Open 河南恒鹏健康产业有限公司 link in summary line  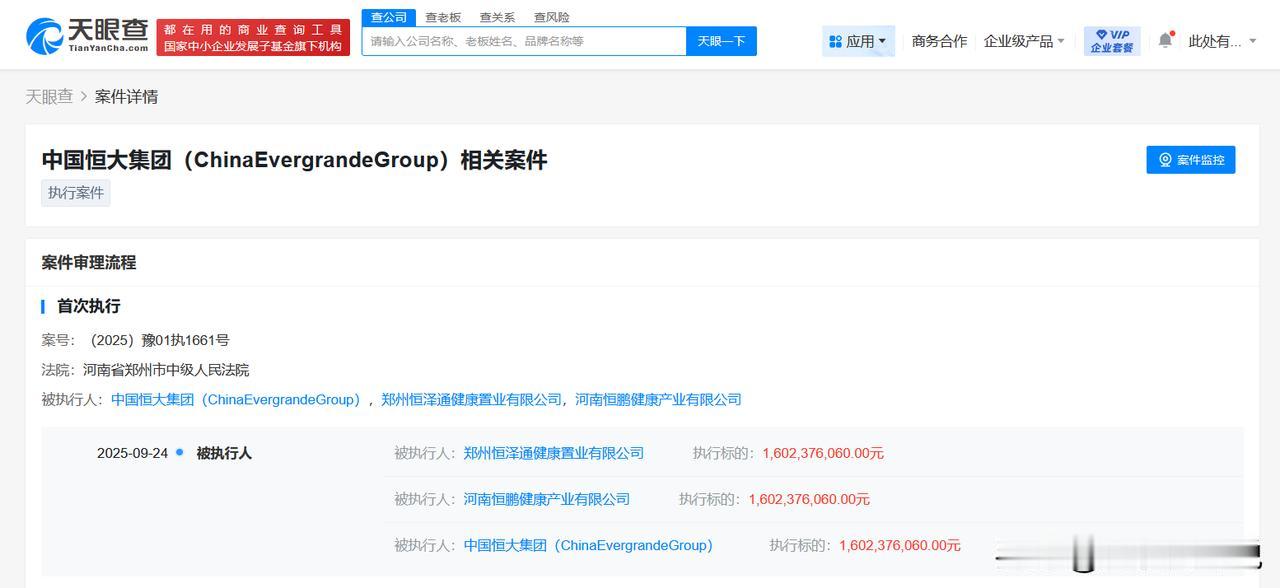(658, 399)
